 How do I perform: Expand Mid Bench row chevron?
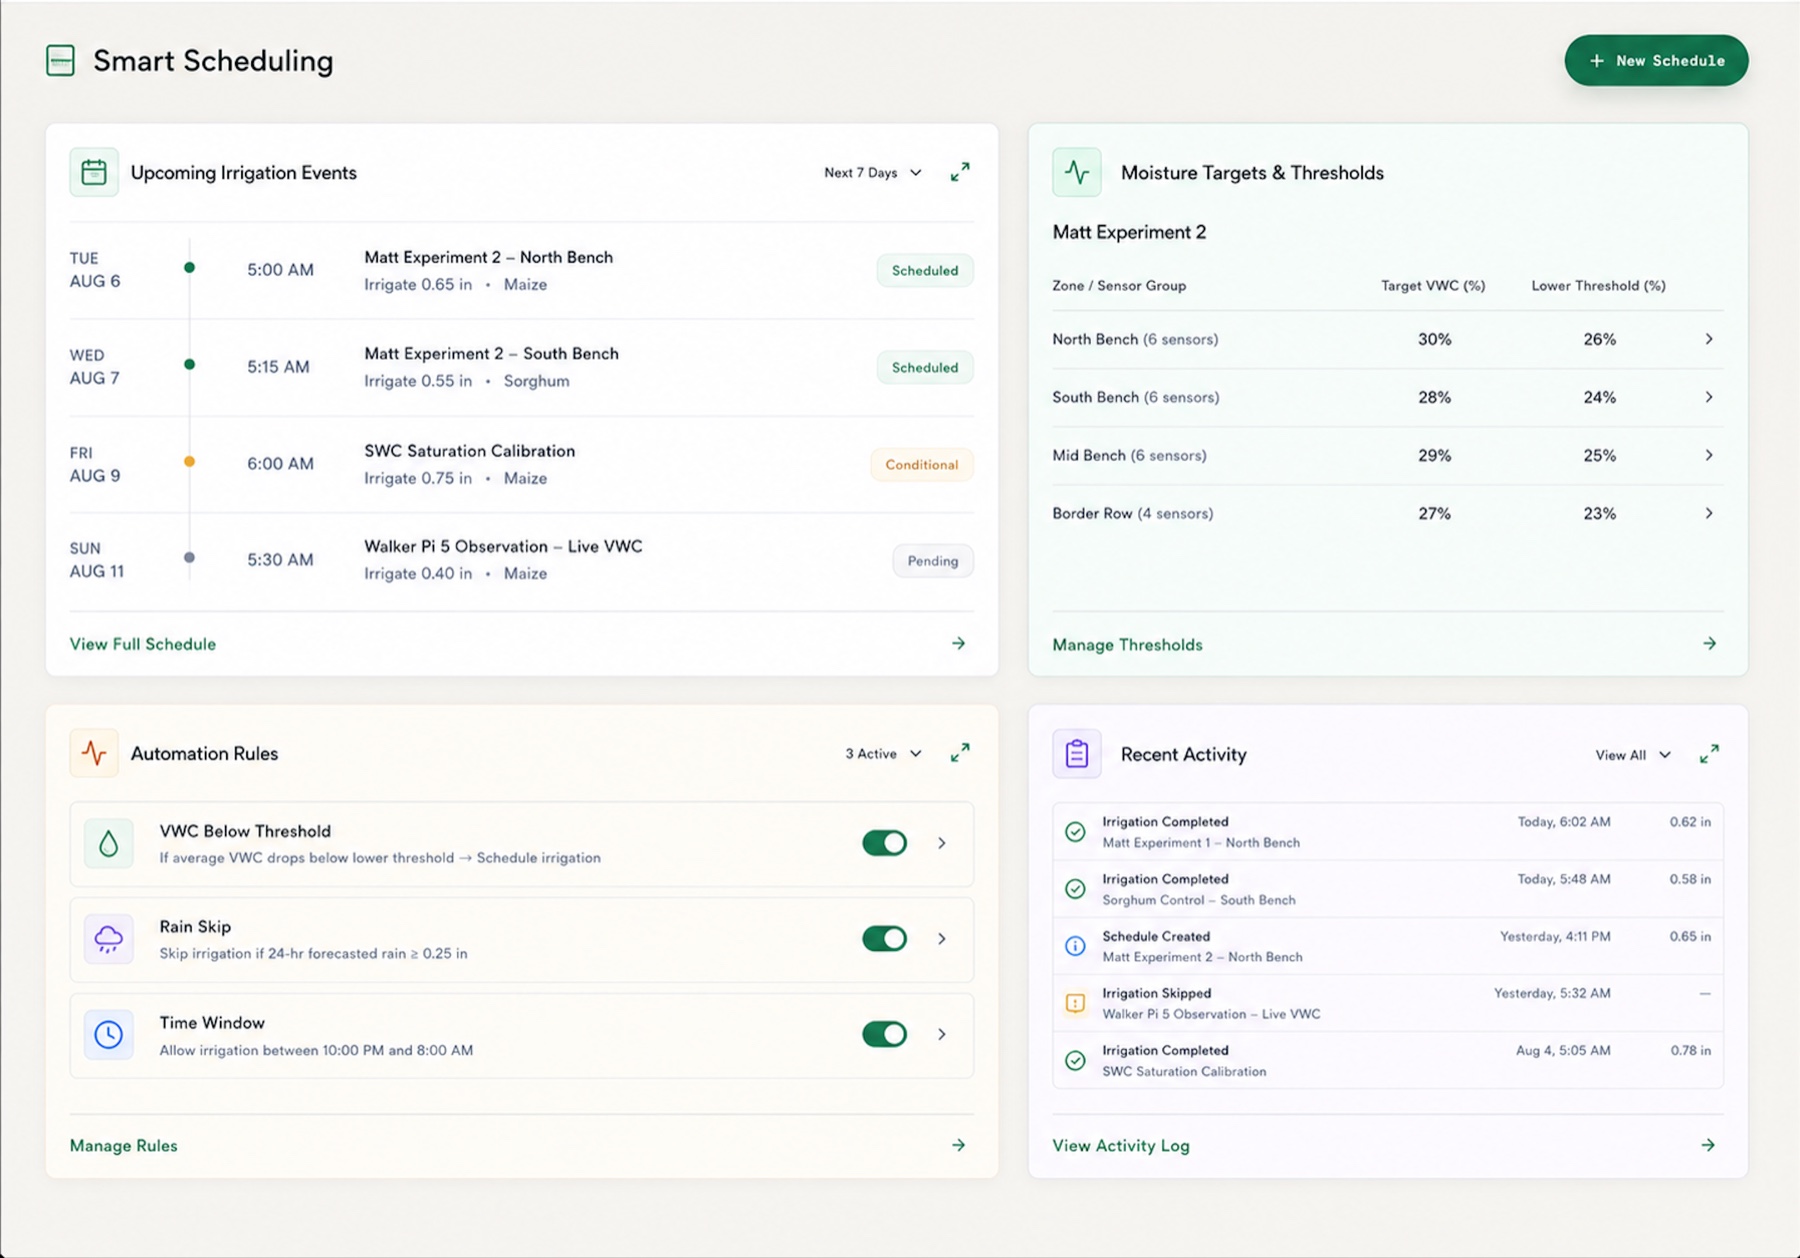[x=1709, y=455]
